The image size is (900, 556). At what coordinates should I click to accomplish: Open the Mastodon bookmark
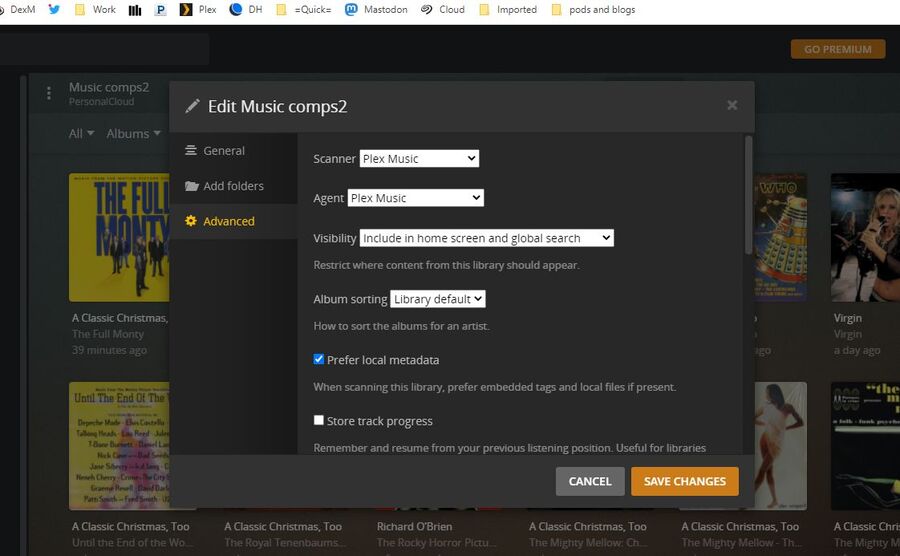(x=376, y=9)
